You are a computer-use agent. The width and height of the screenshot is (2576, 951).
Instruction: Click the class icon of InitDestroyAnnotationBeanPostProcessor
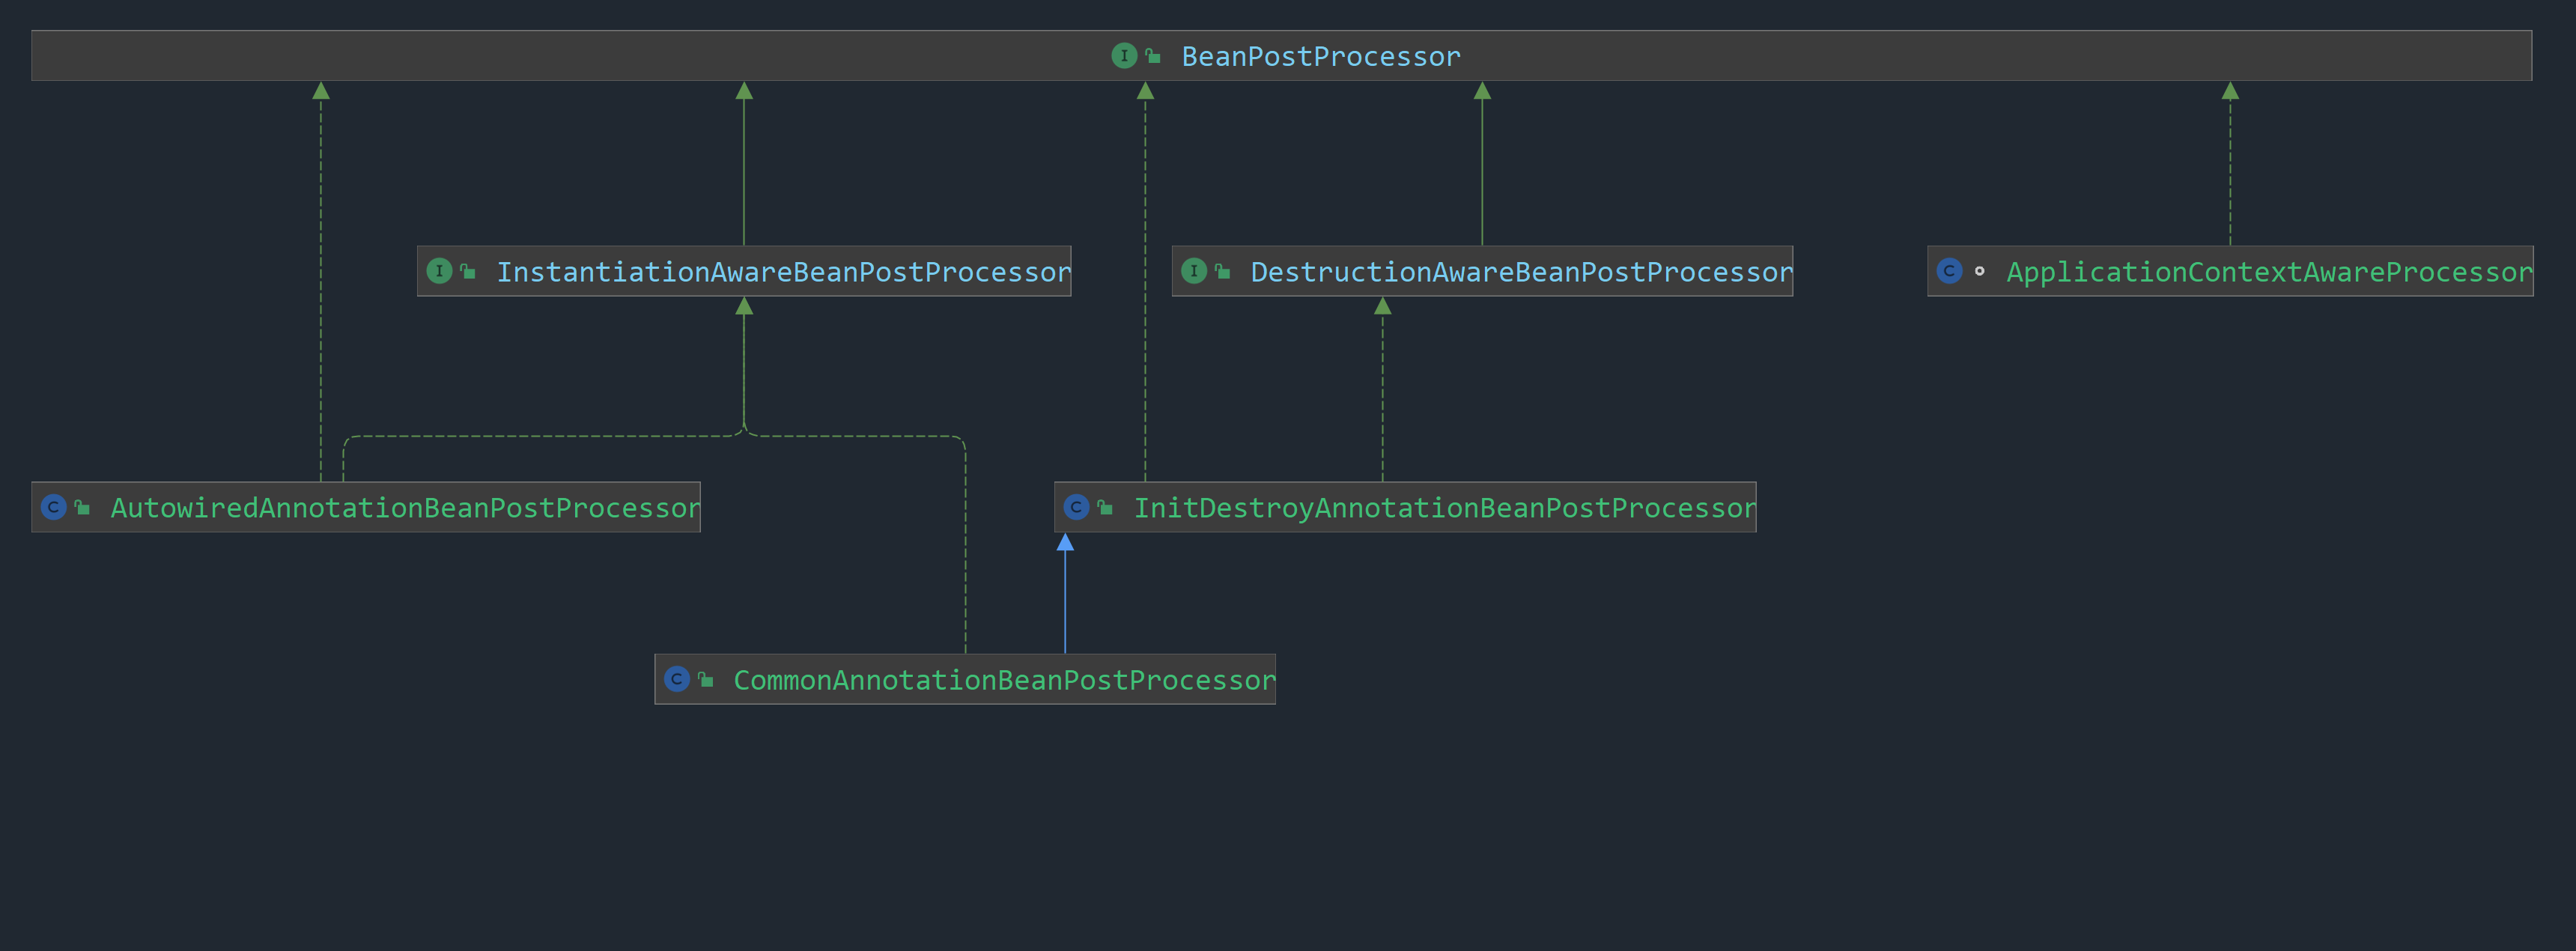tap(1076, 507)
